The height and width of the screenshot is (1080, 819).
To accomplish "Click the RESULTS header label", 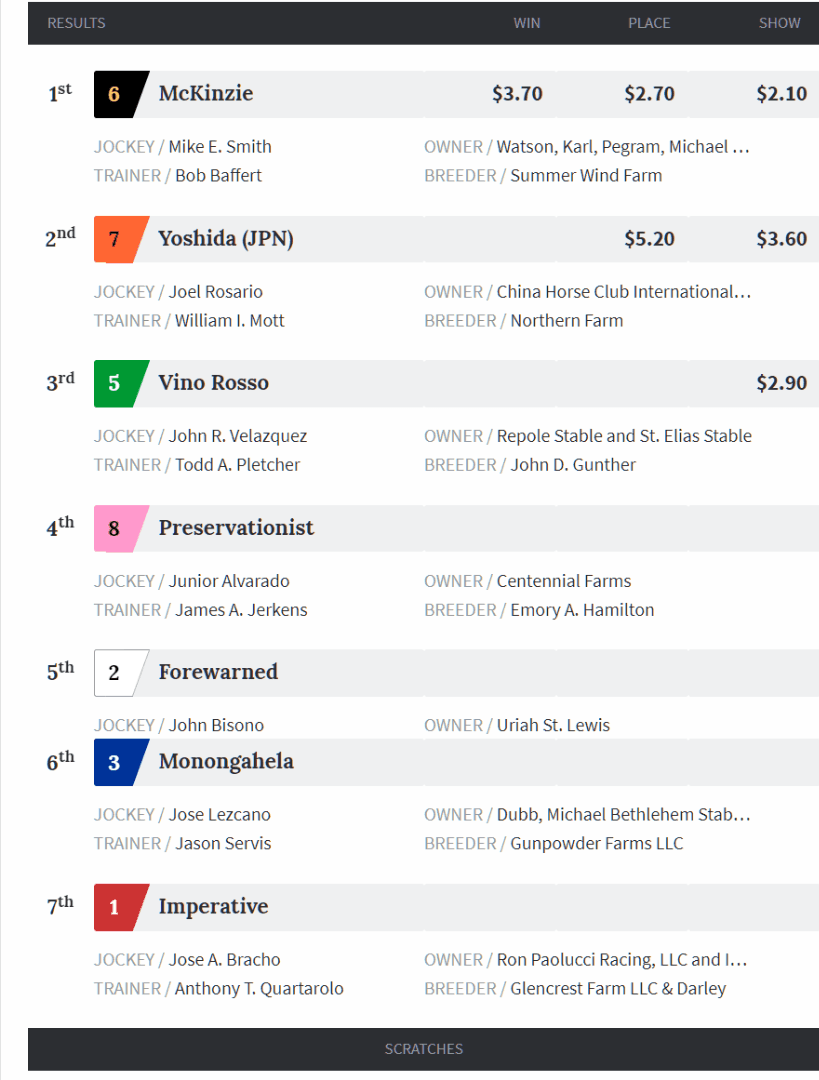I will coord(76,23).
